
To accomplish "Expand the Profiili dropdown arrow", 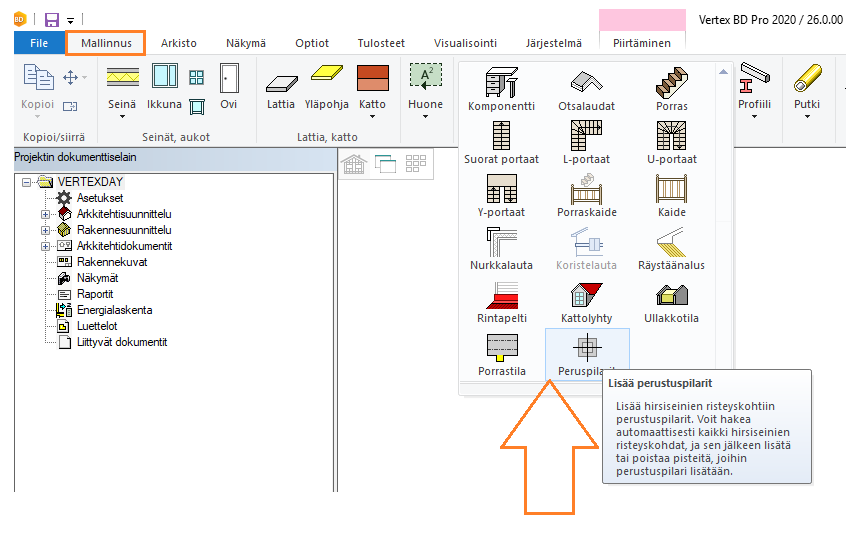I will 754,117.
